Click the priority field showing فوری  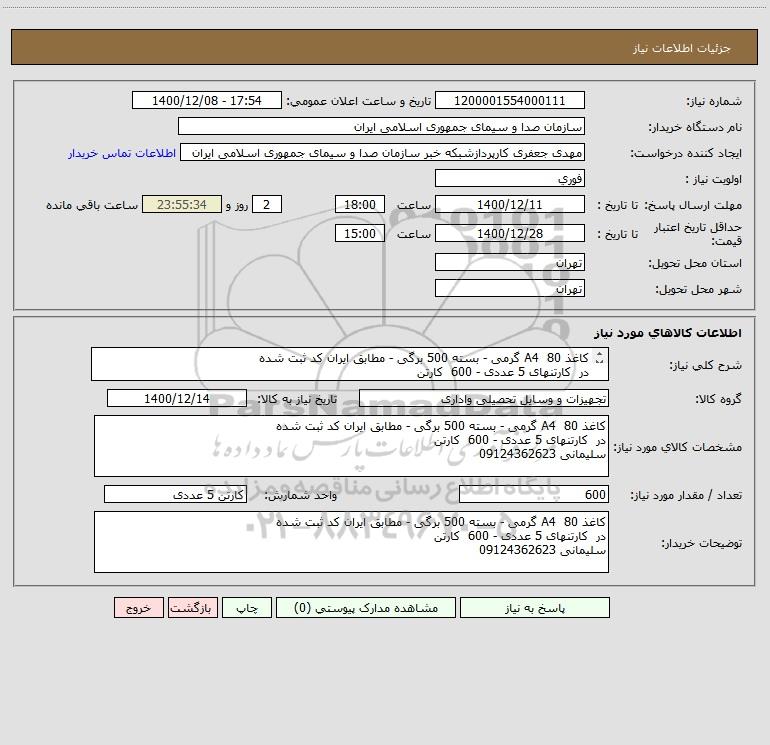point(510,178)
